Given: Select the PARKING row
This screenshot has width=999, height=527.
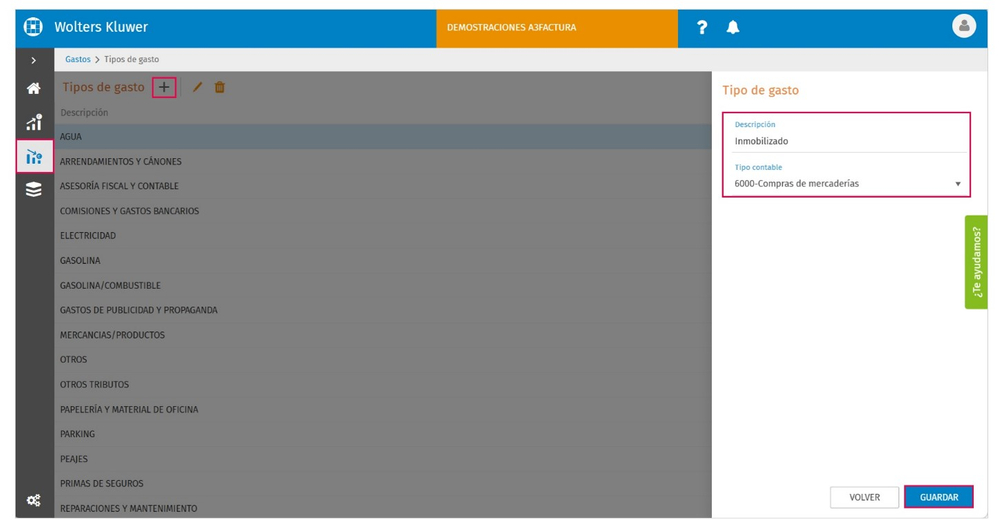Looking at the screenshot, I should [382, 434].
